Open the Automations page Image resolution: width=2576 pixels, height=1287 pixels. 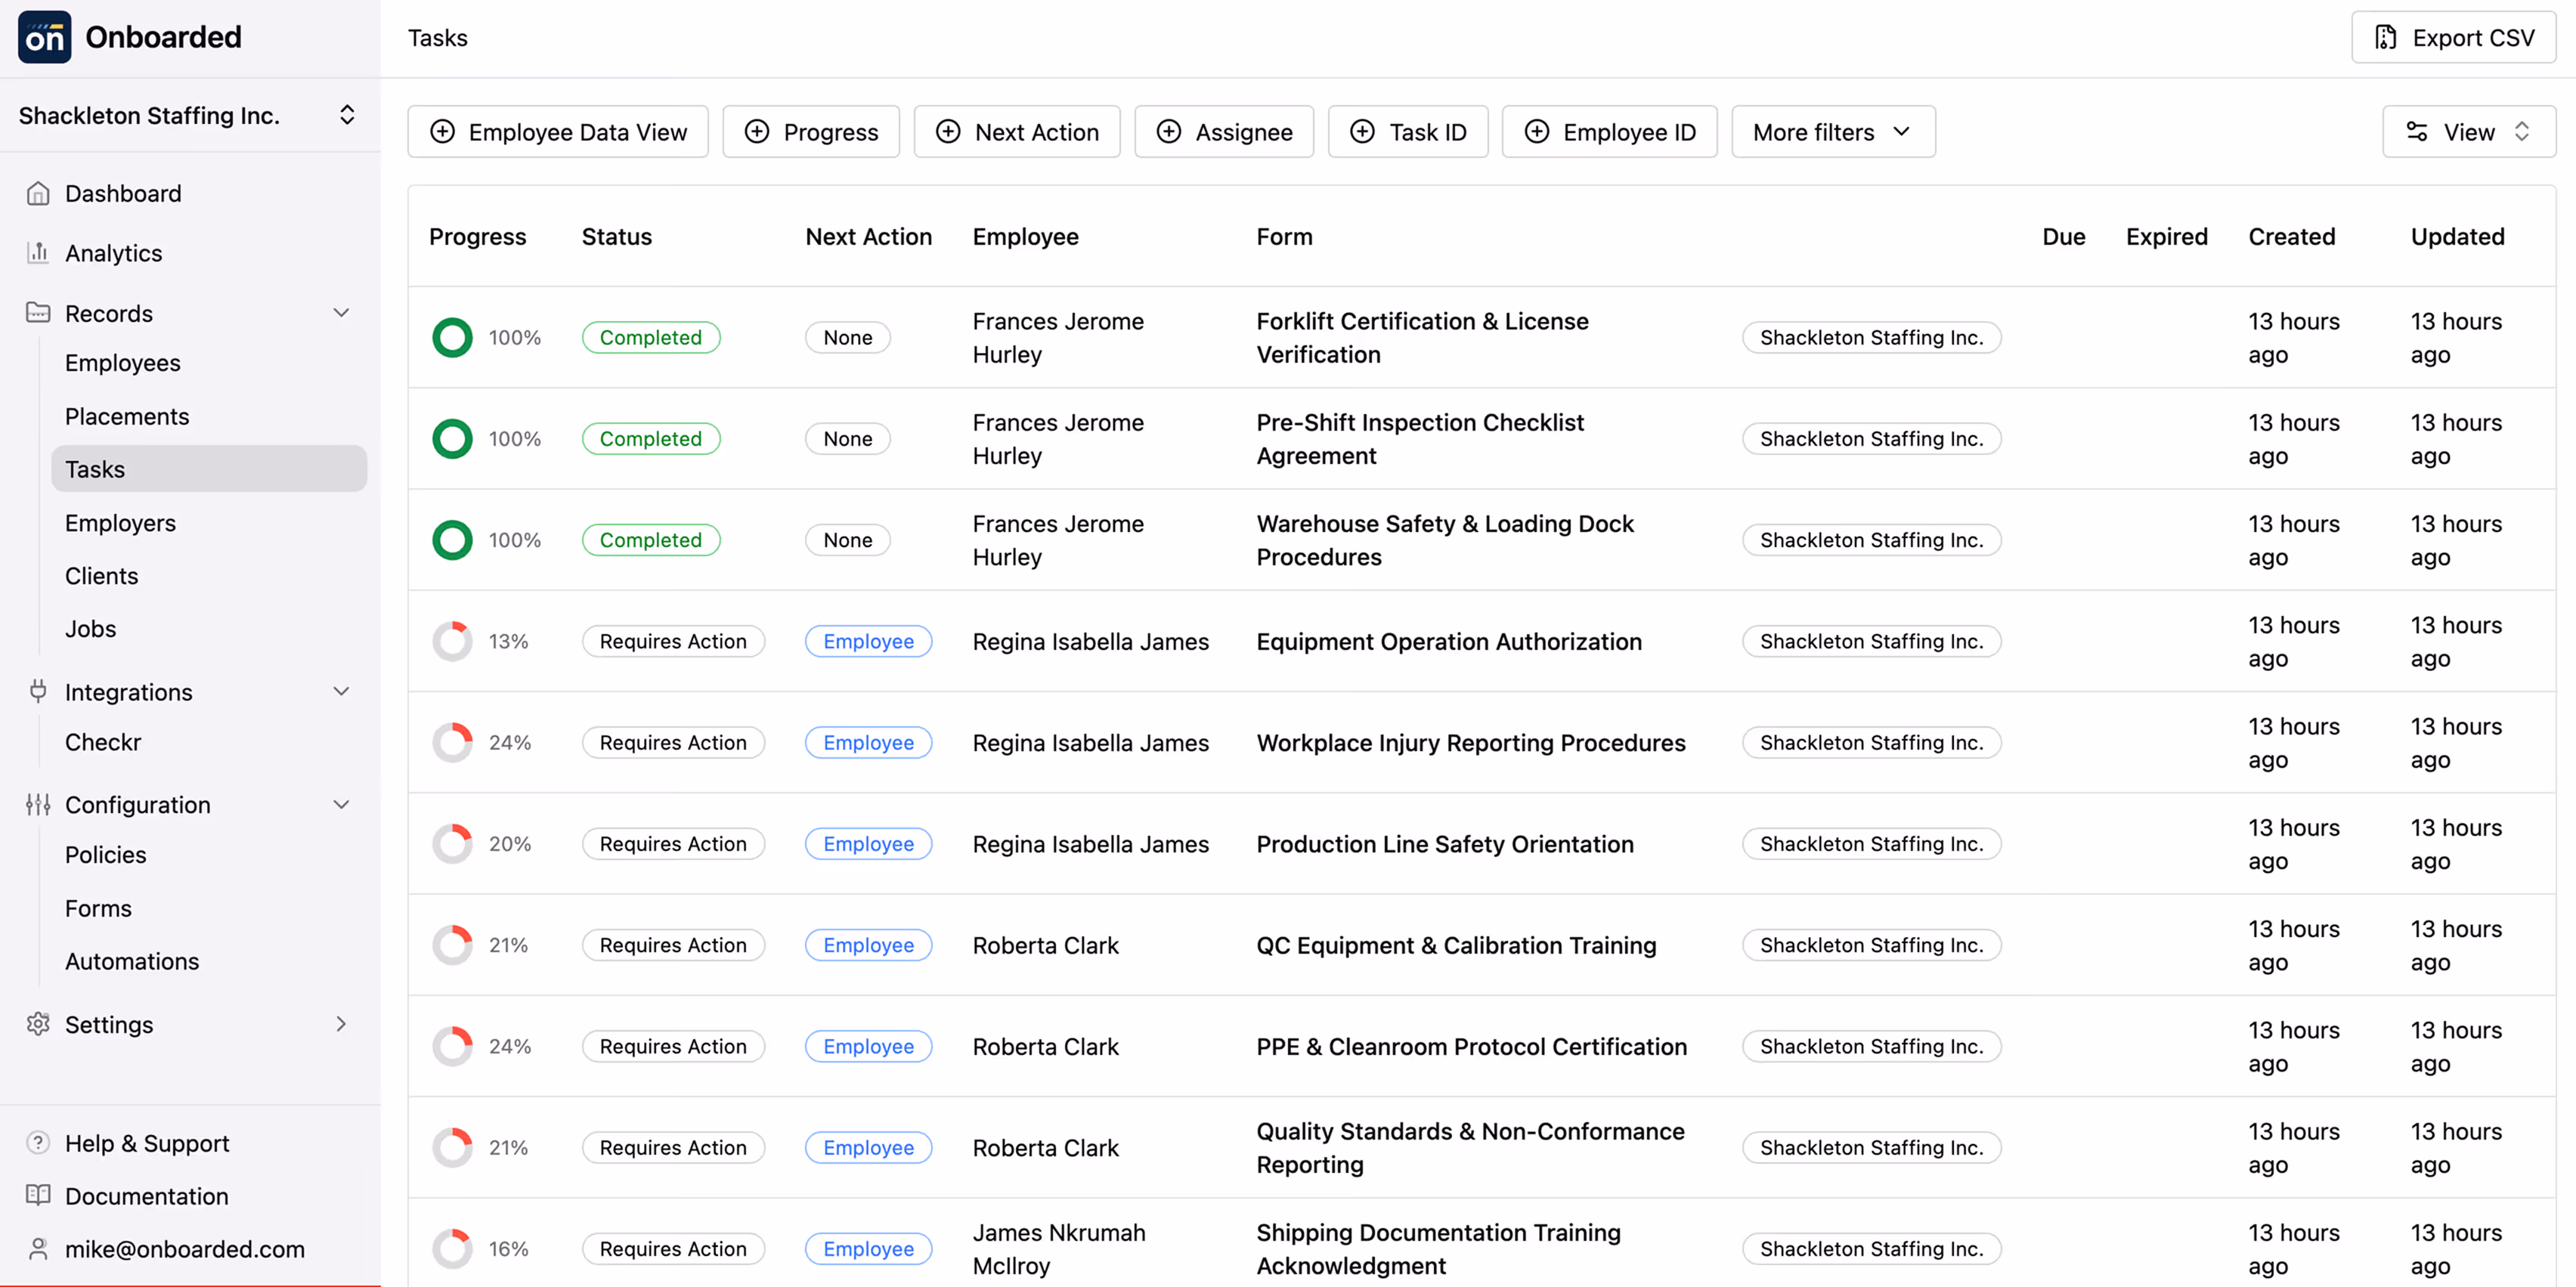[x=131, y=961]
